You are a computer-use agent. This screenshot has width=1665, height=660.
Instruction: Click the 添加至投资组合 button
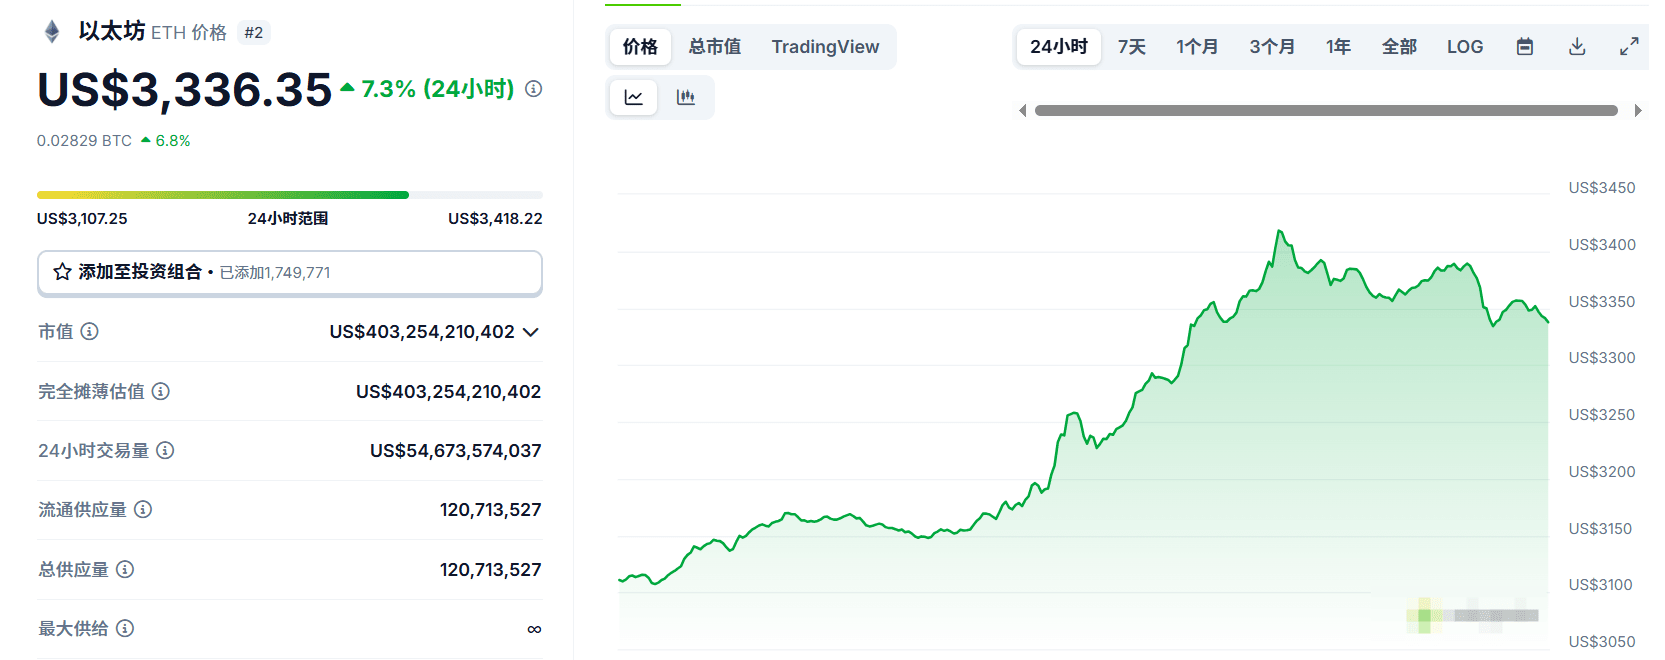(x=290, y=273)
